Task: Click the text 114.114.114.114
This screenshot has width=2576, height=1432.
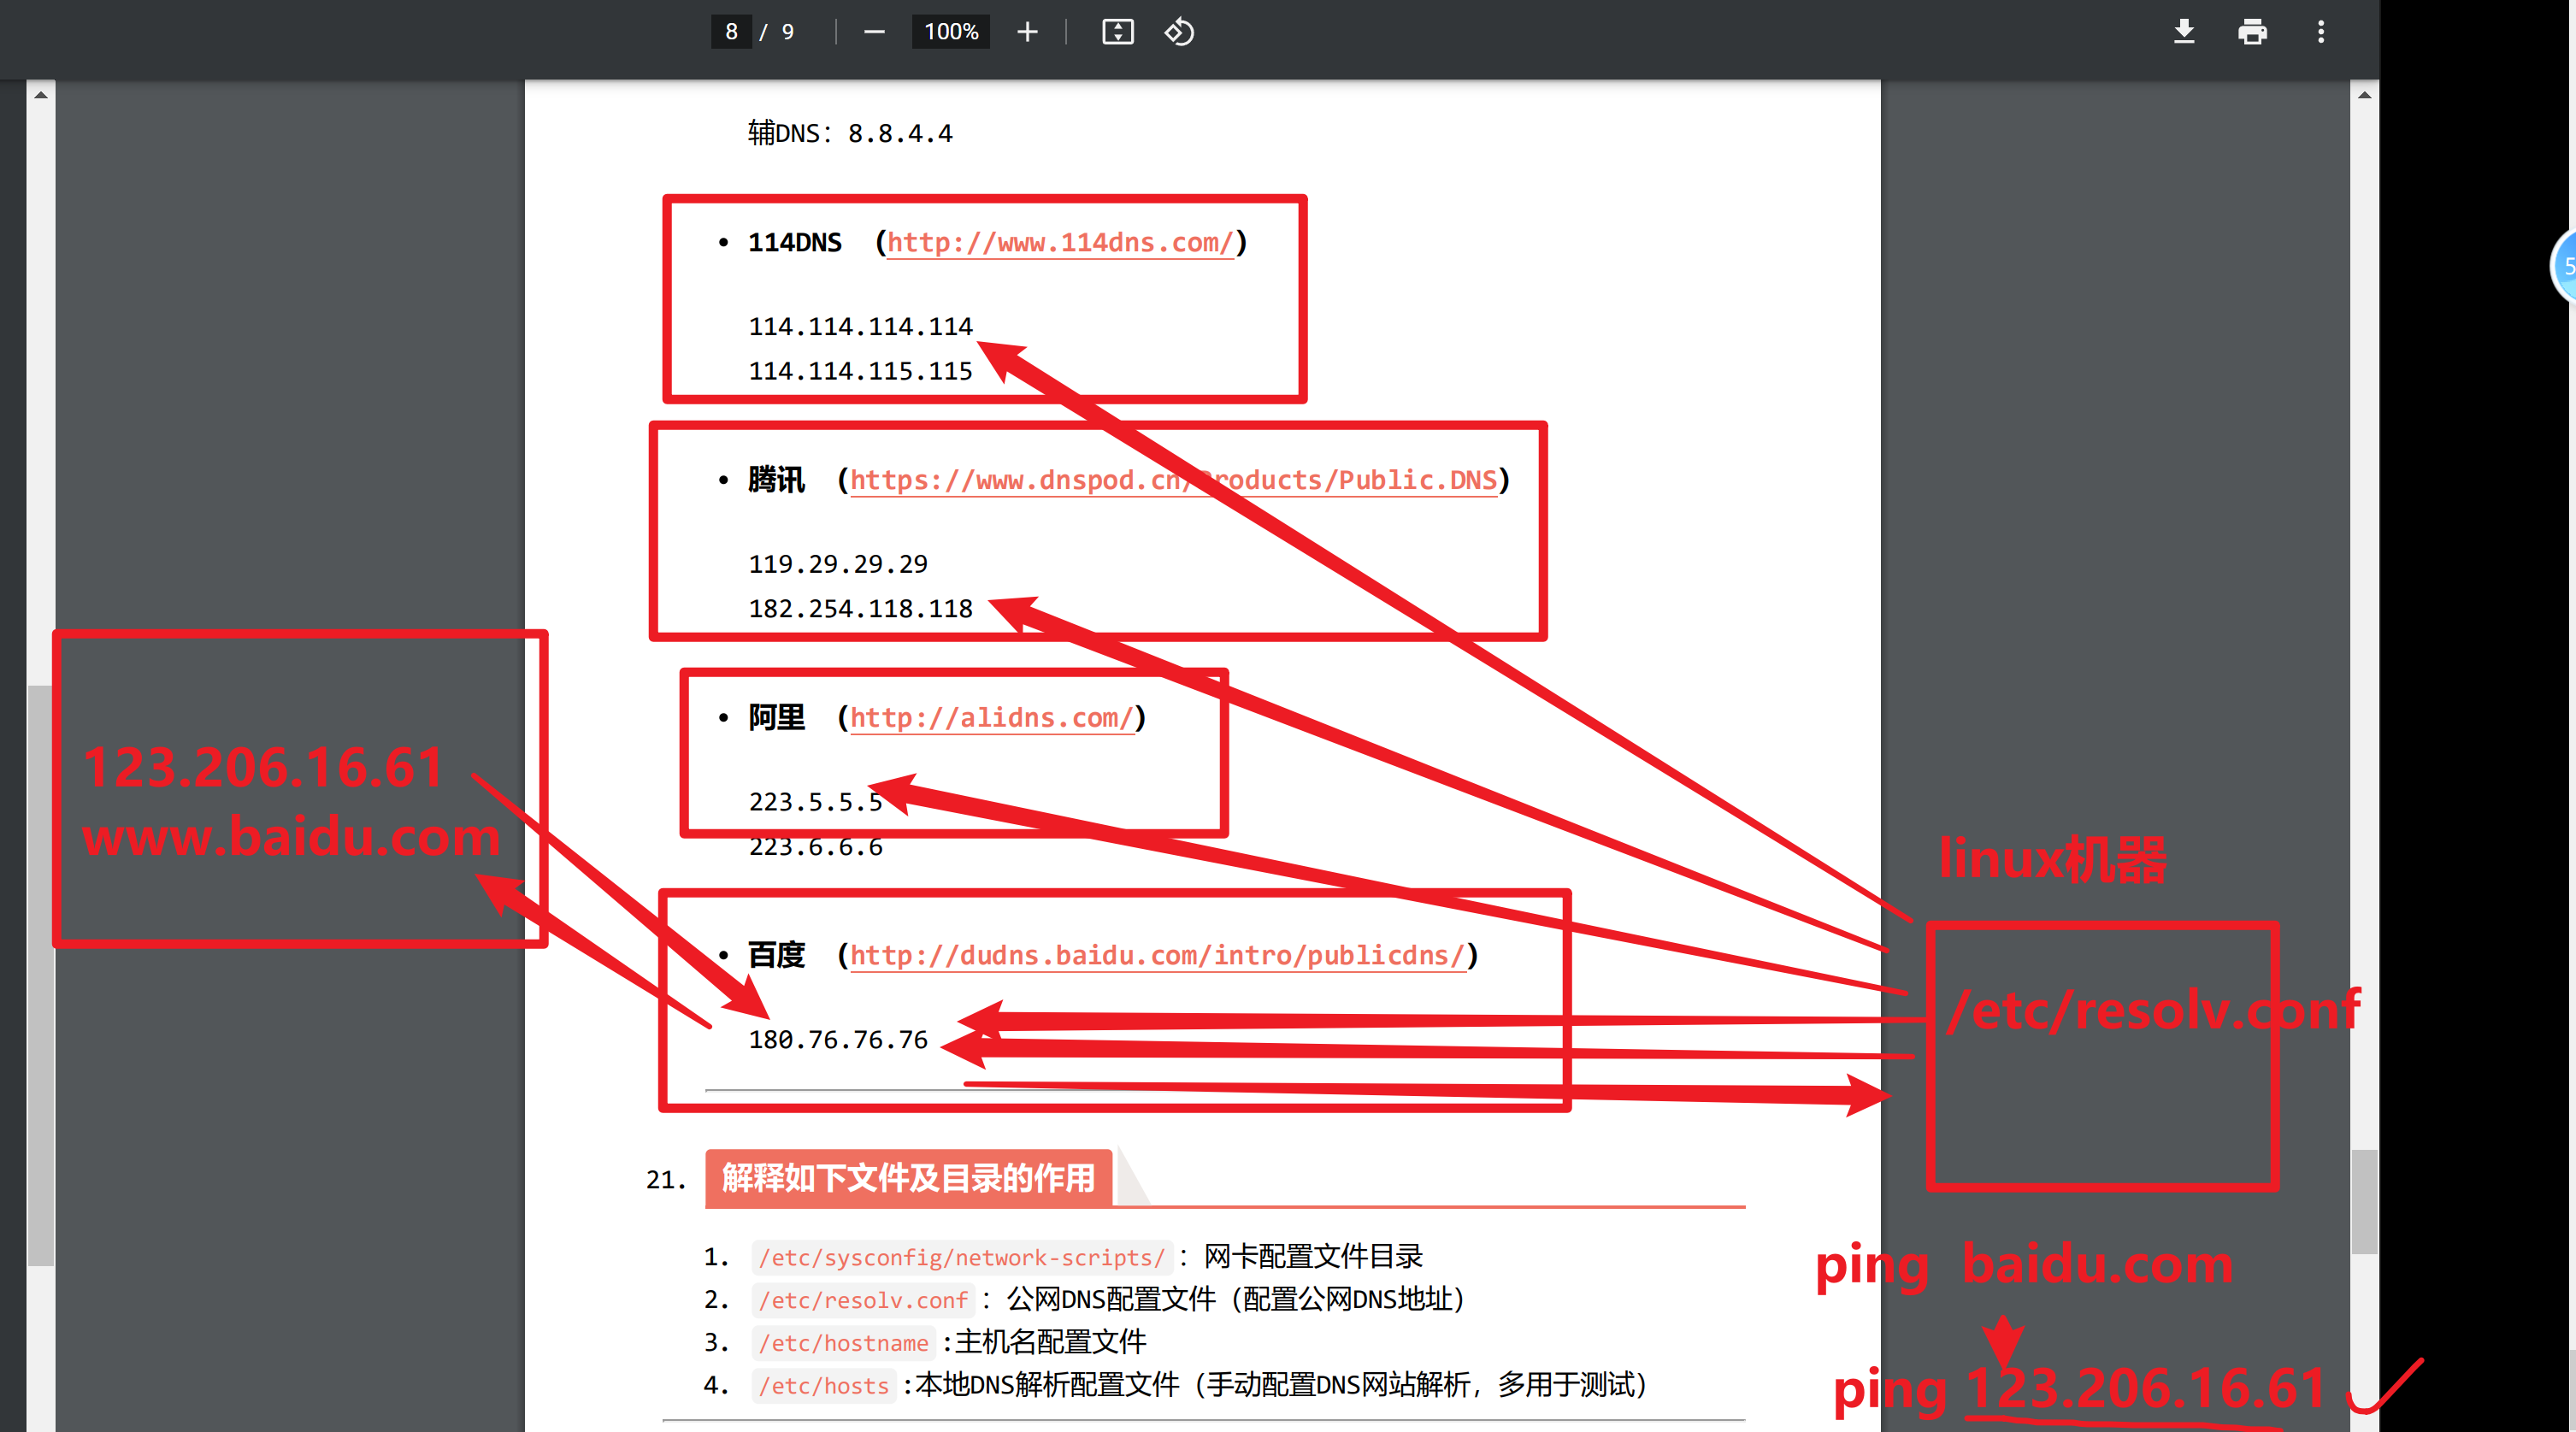Action: (x=860, y=327)
